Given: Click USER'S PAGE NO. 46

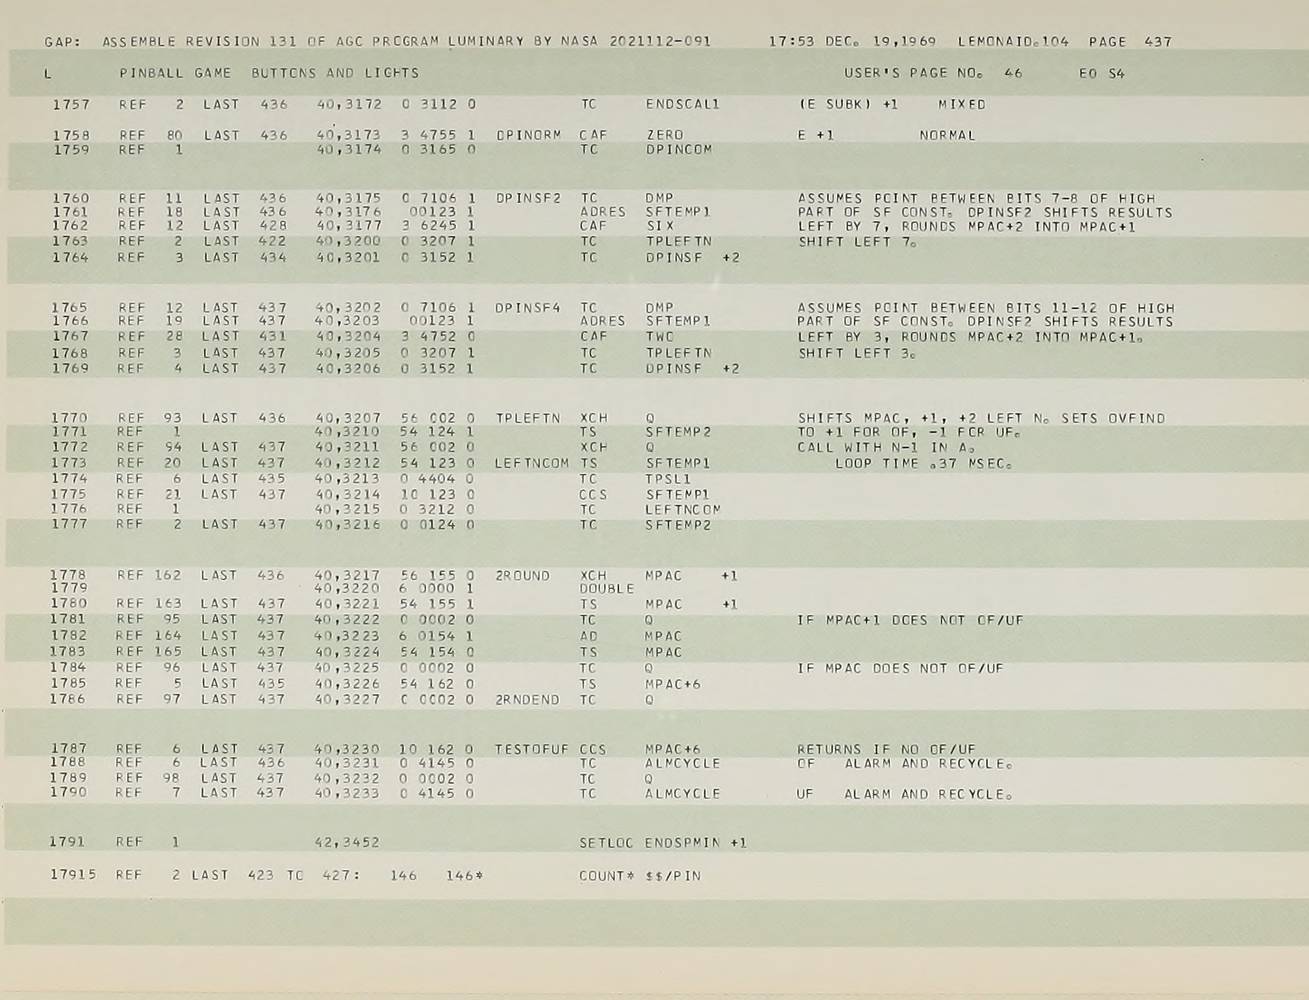Looking at the screenshot, I should click(x=934, y=73).
